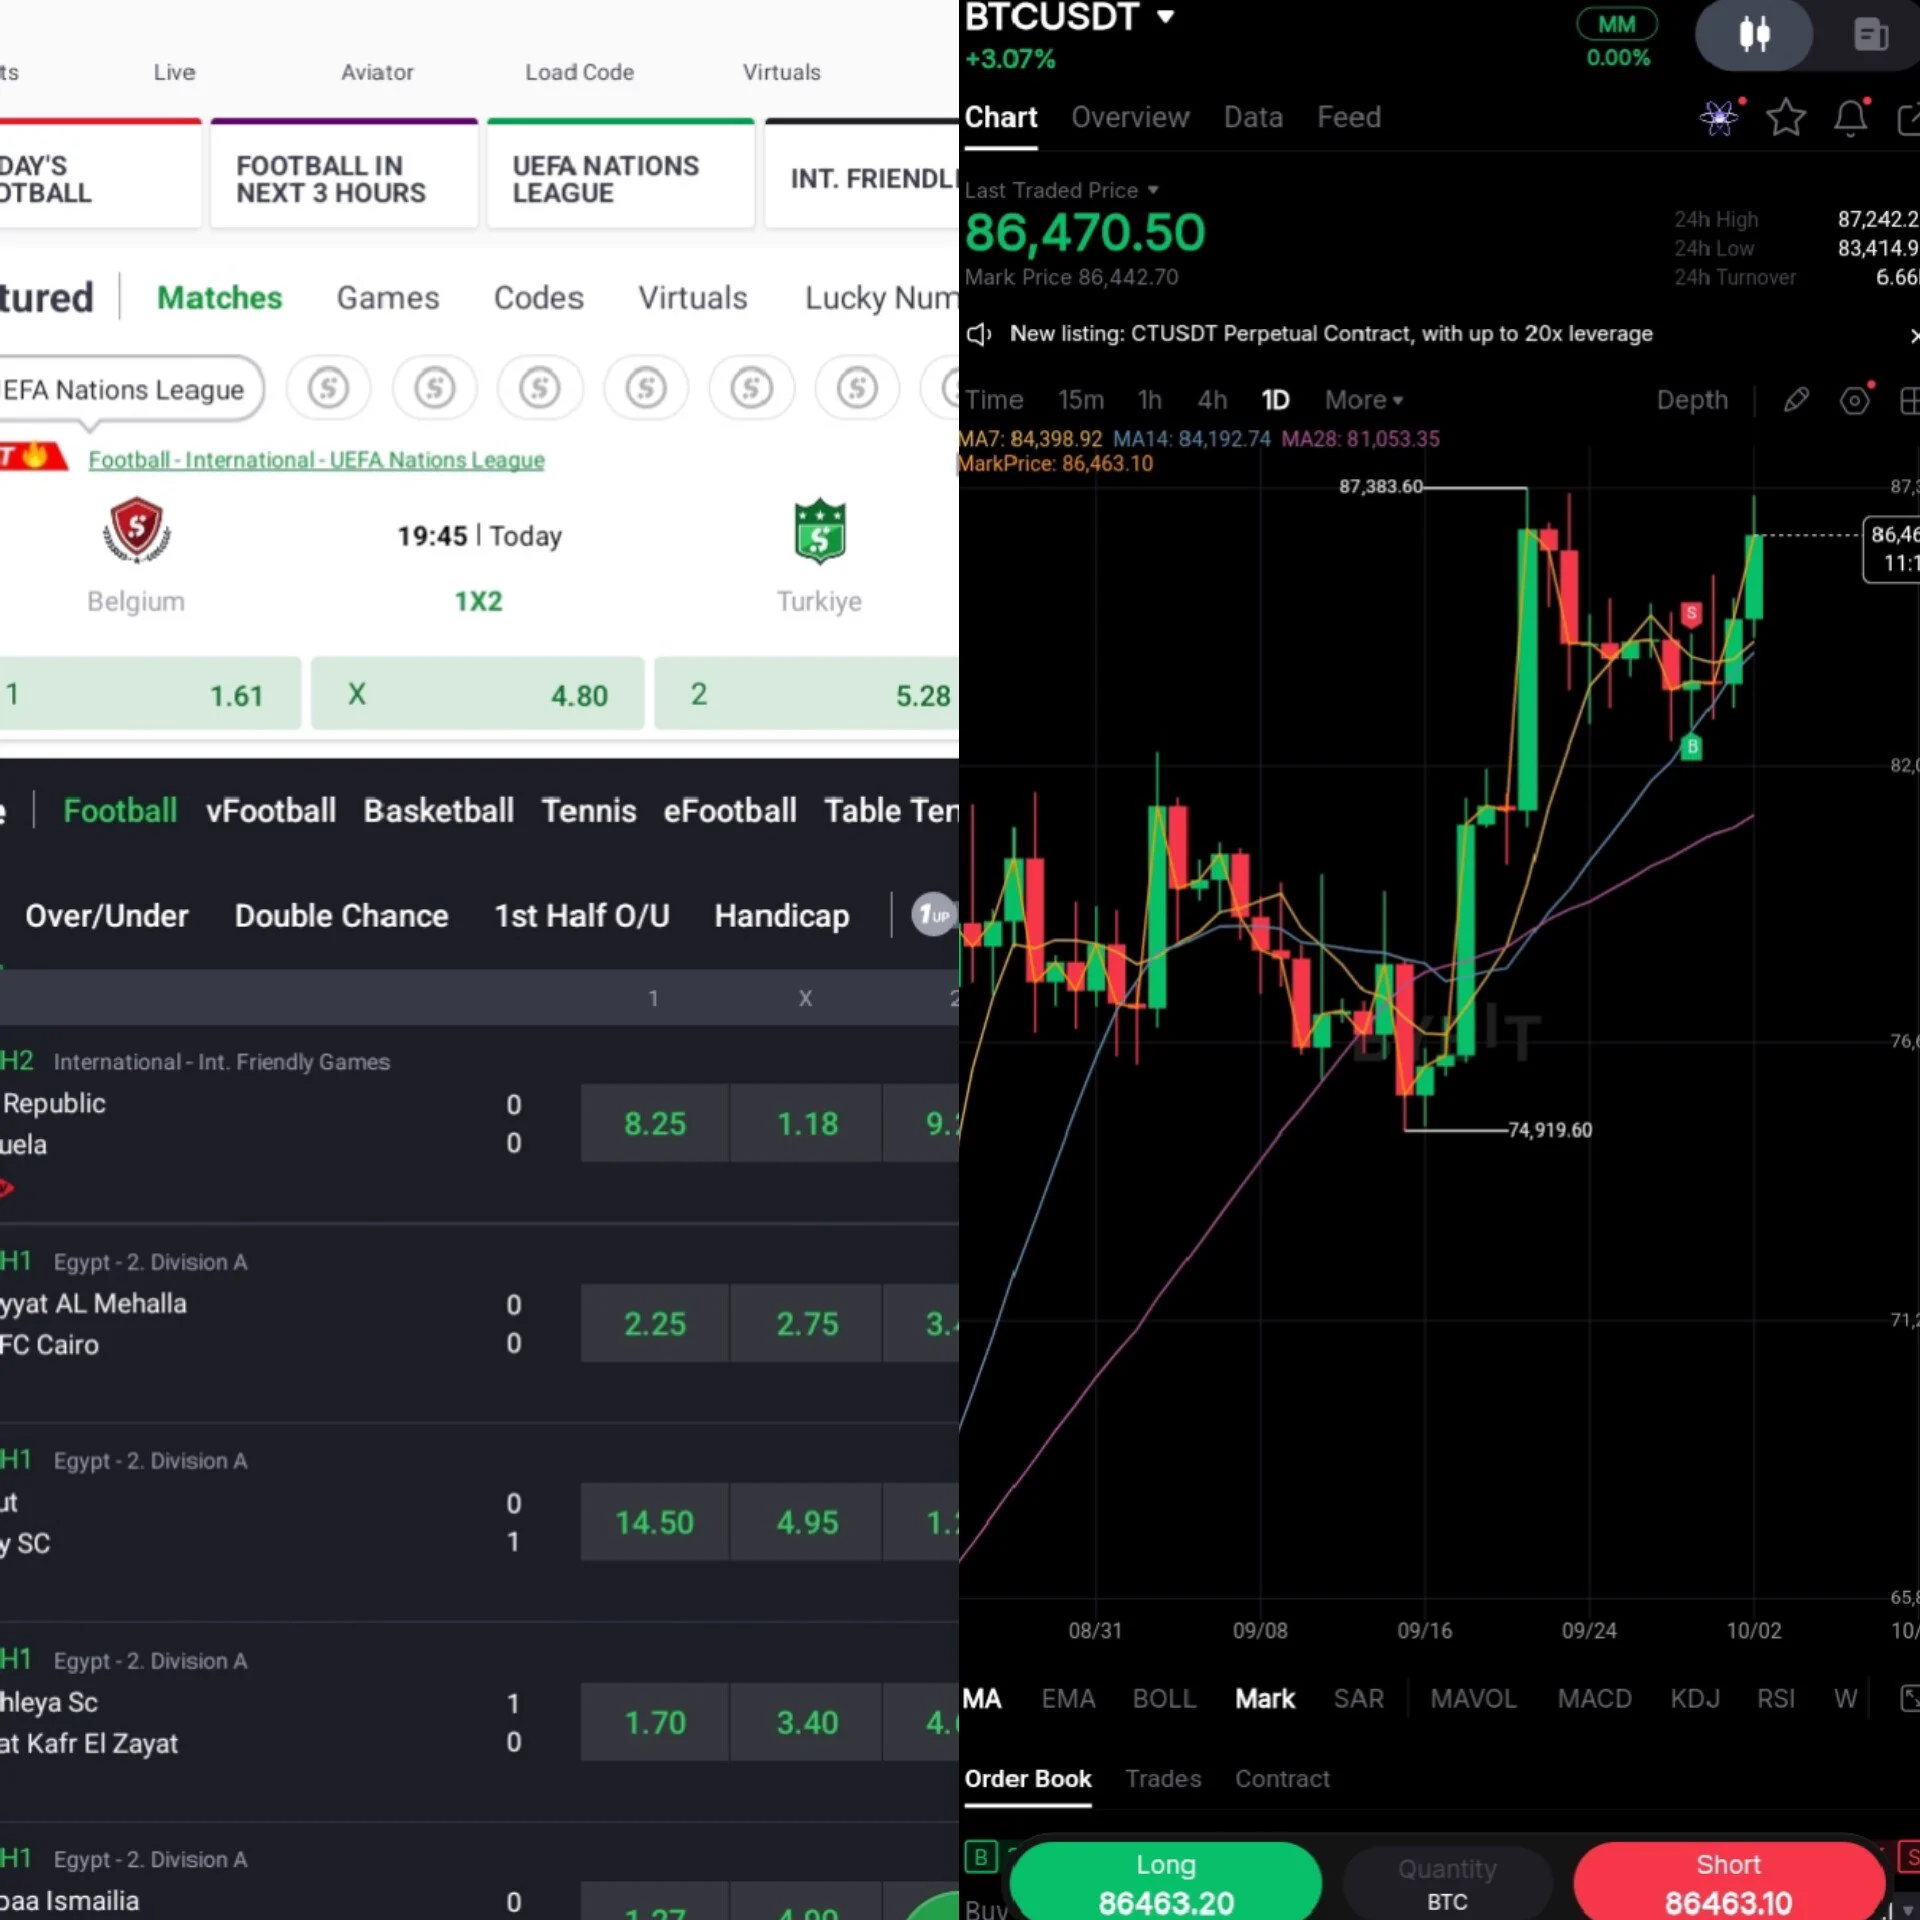Select the 1D timeframe
Screen dimensions: 1920x1920
(x=1275, y=400)
